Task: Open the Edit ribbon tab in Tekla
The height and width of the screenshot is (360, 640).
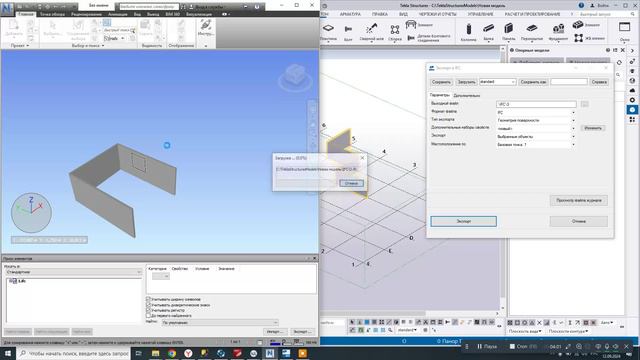Action: 380,14
